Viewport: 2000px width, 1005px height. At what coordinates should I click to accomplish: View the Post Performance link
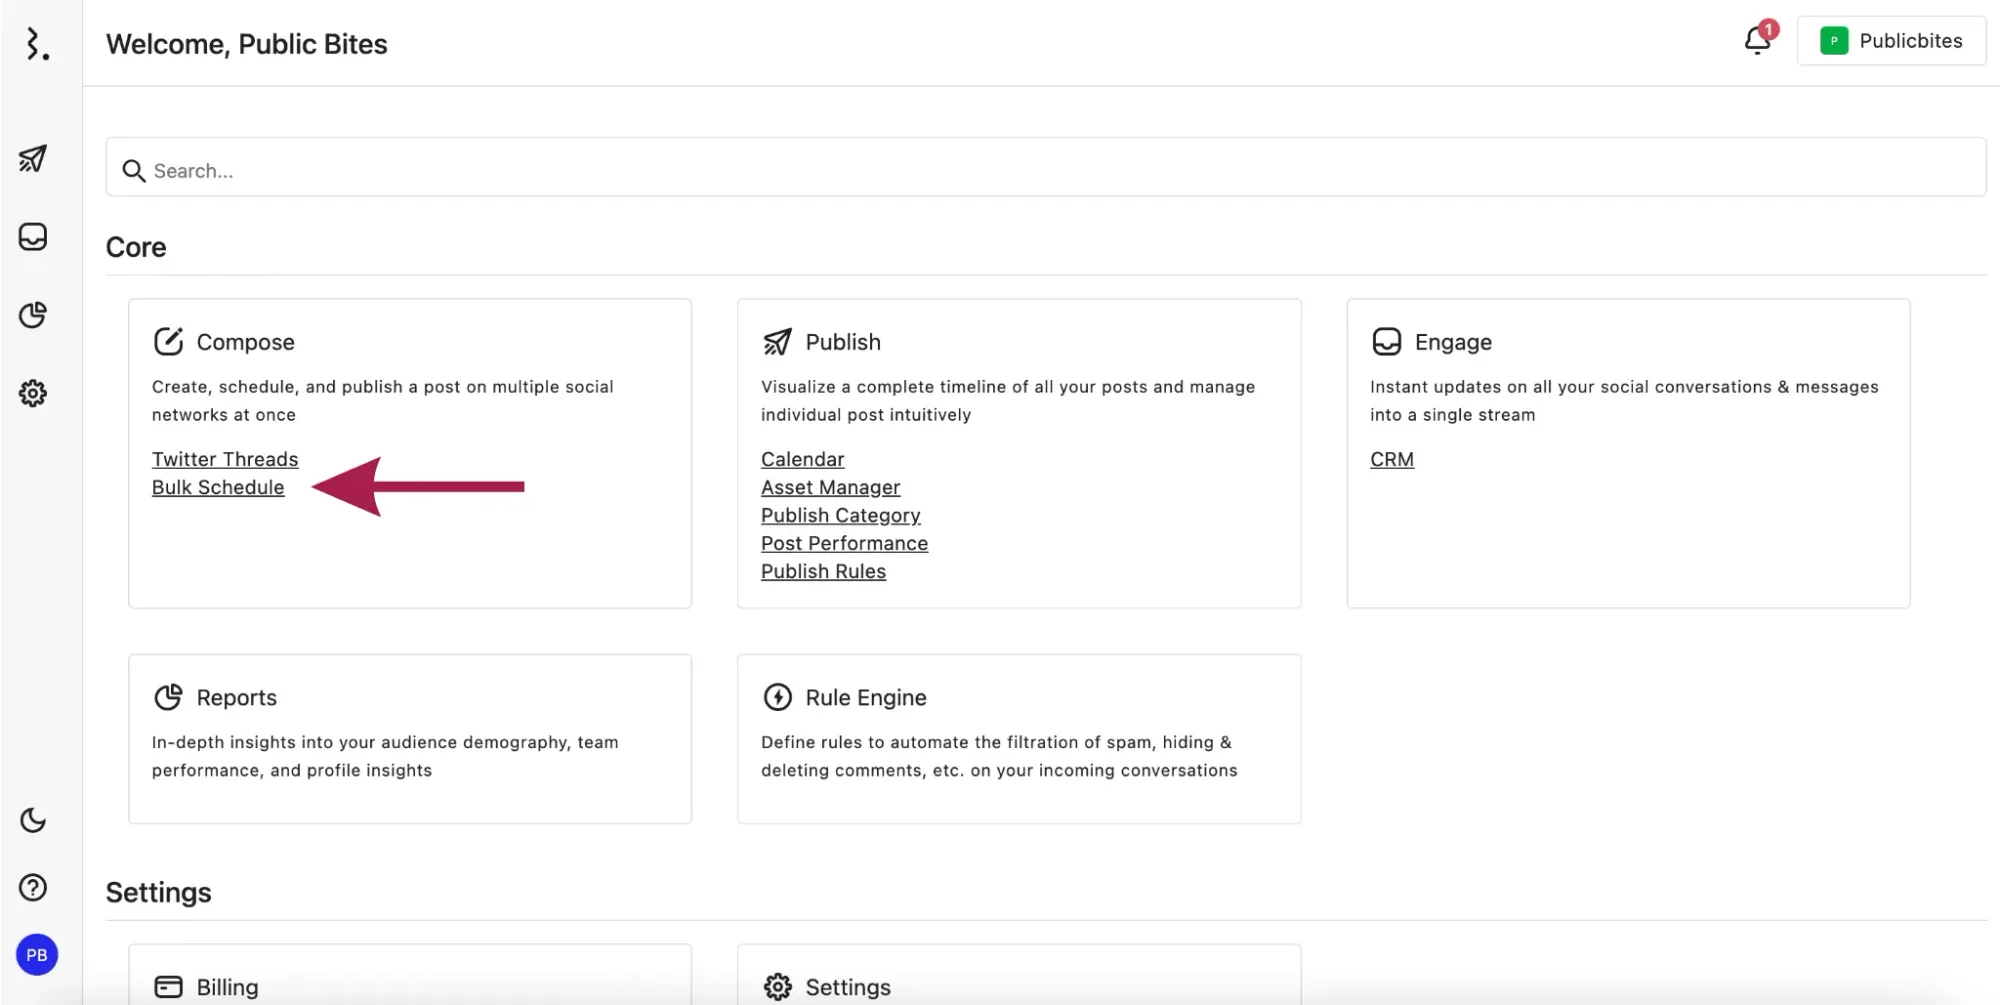(844, 543)
